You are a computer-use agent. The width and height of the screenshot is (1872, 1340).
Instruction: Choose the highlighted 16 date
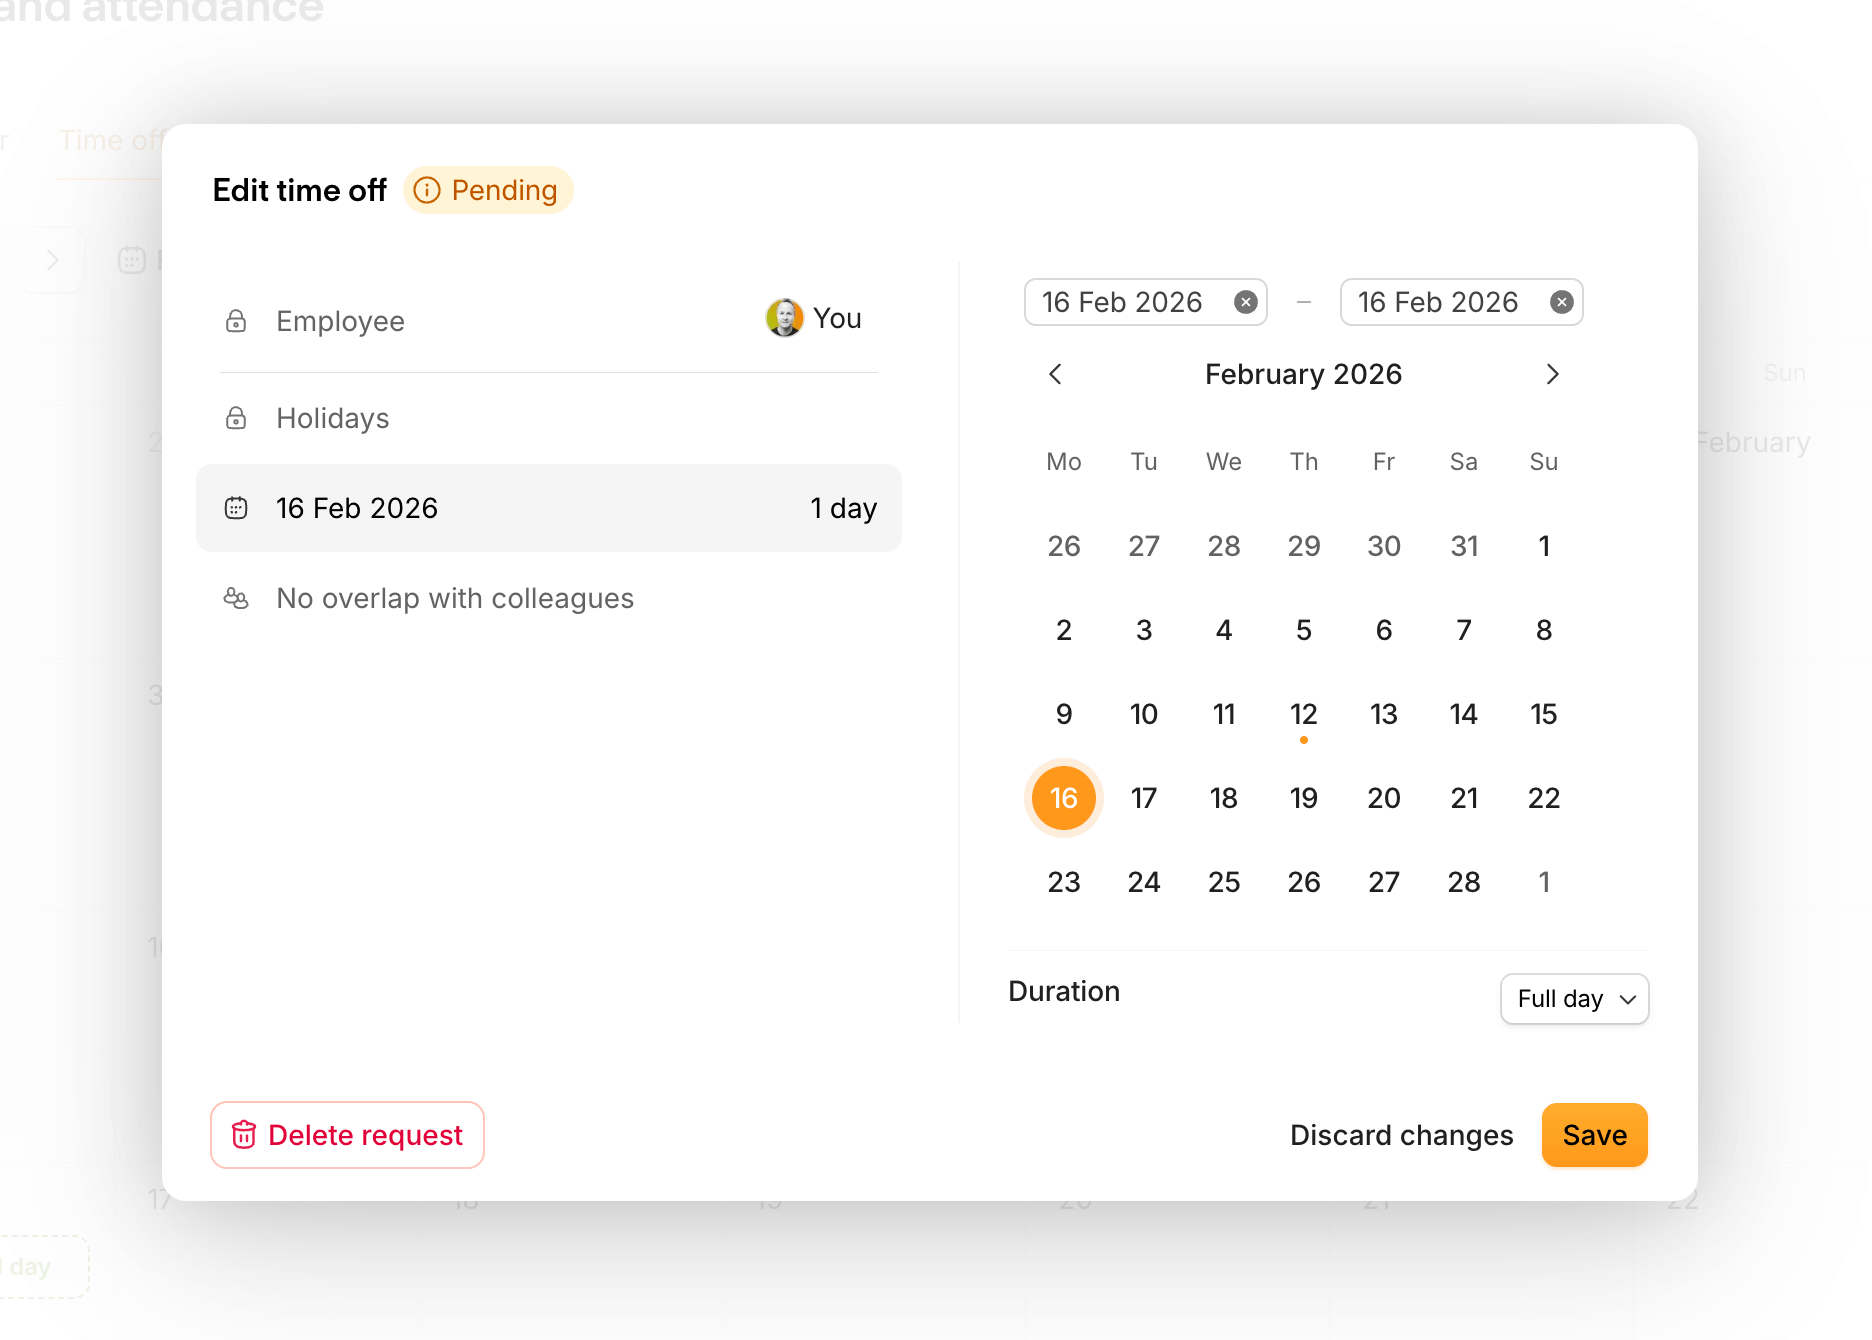pos(1064,798)
